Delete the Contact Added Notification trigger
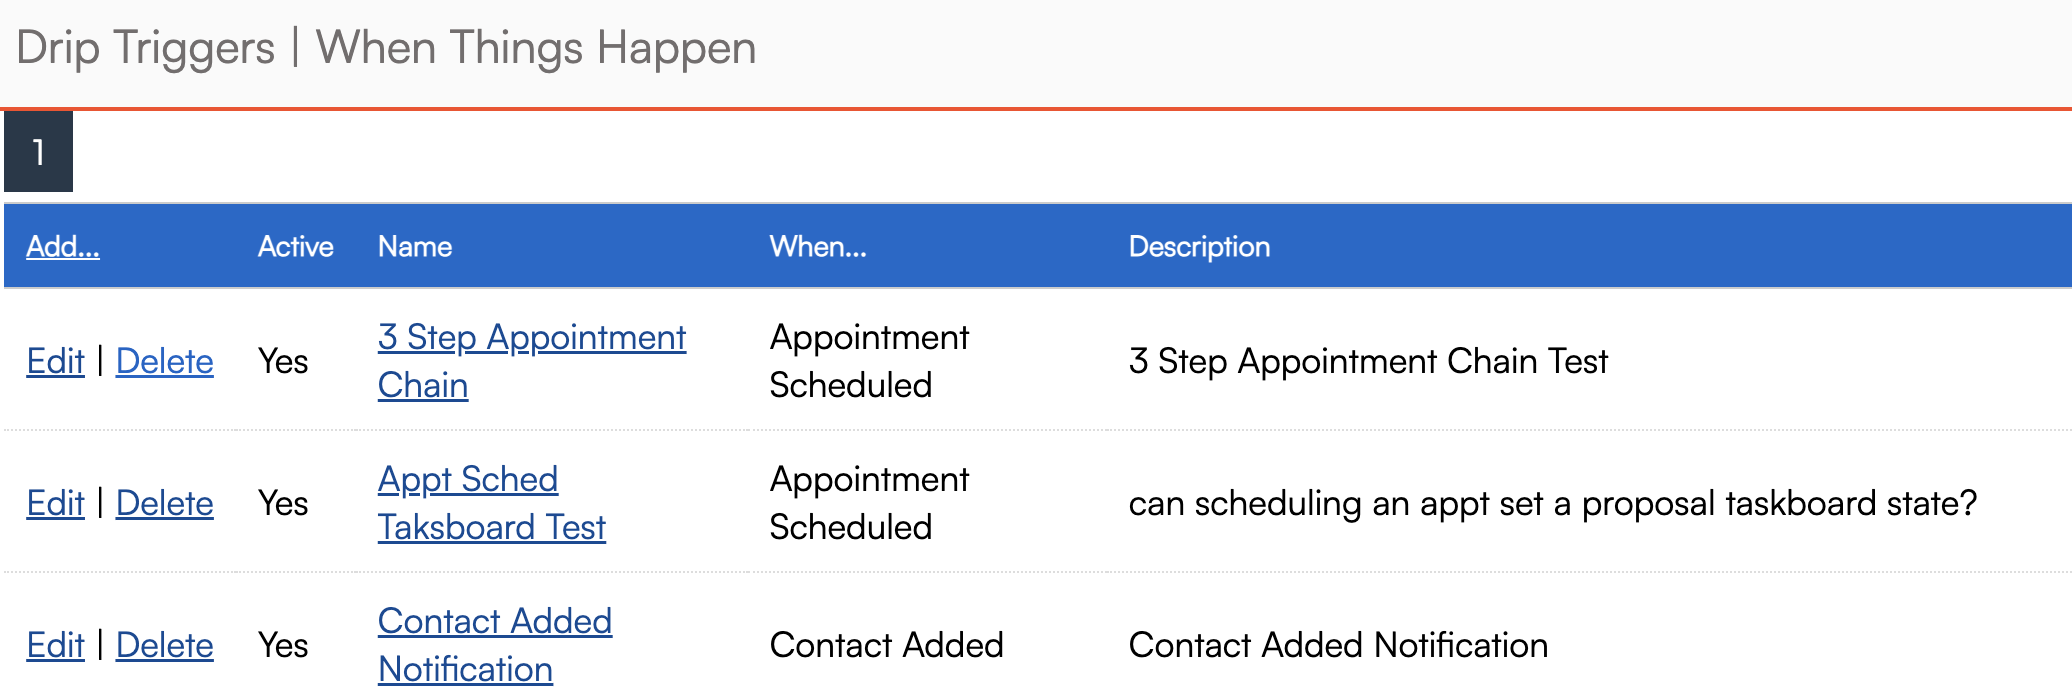 tap(164, 645)
